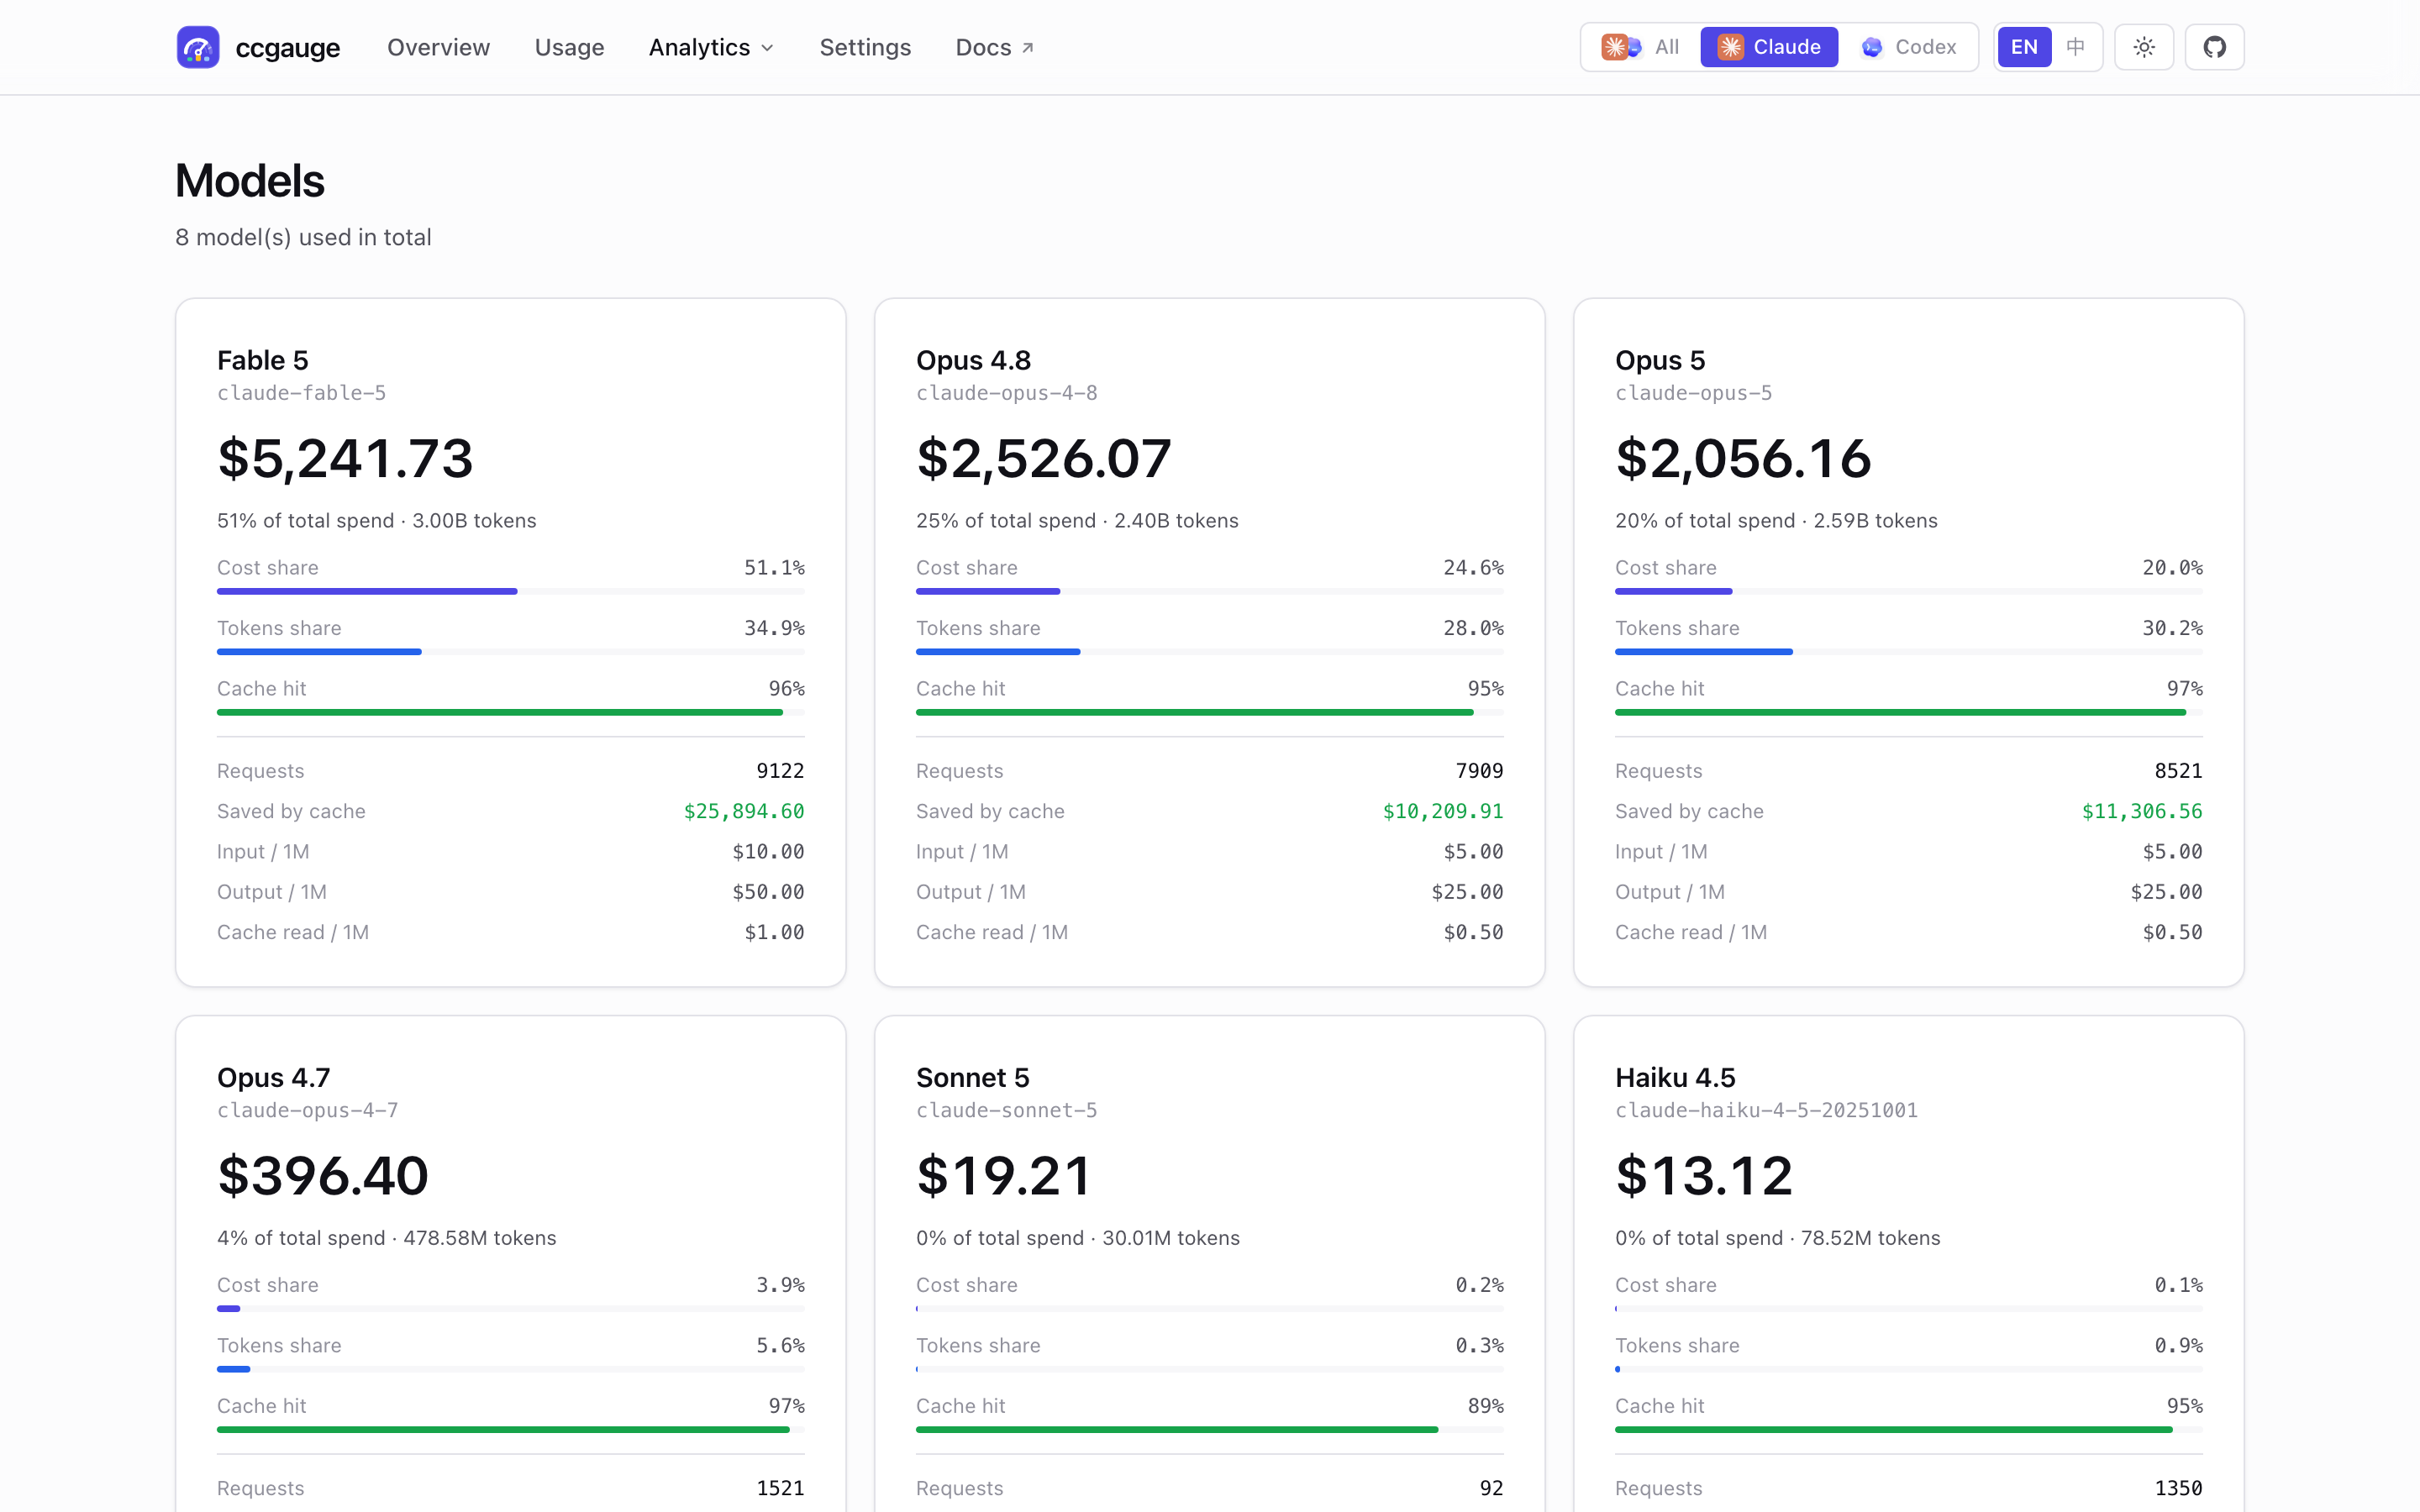This screenshot has height=1512, width=2420.
Task: Click the model ID claude-opus-5
Action: [x=1694, y=393]
